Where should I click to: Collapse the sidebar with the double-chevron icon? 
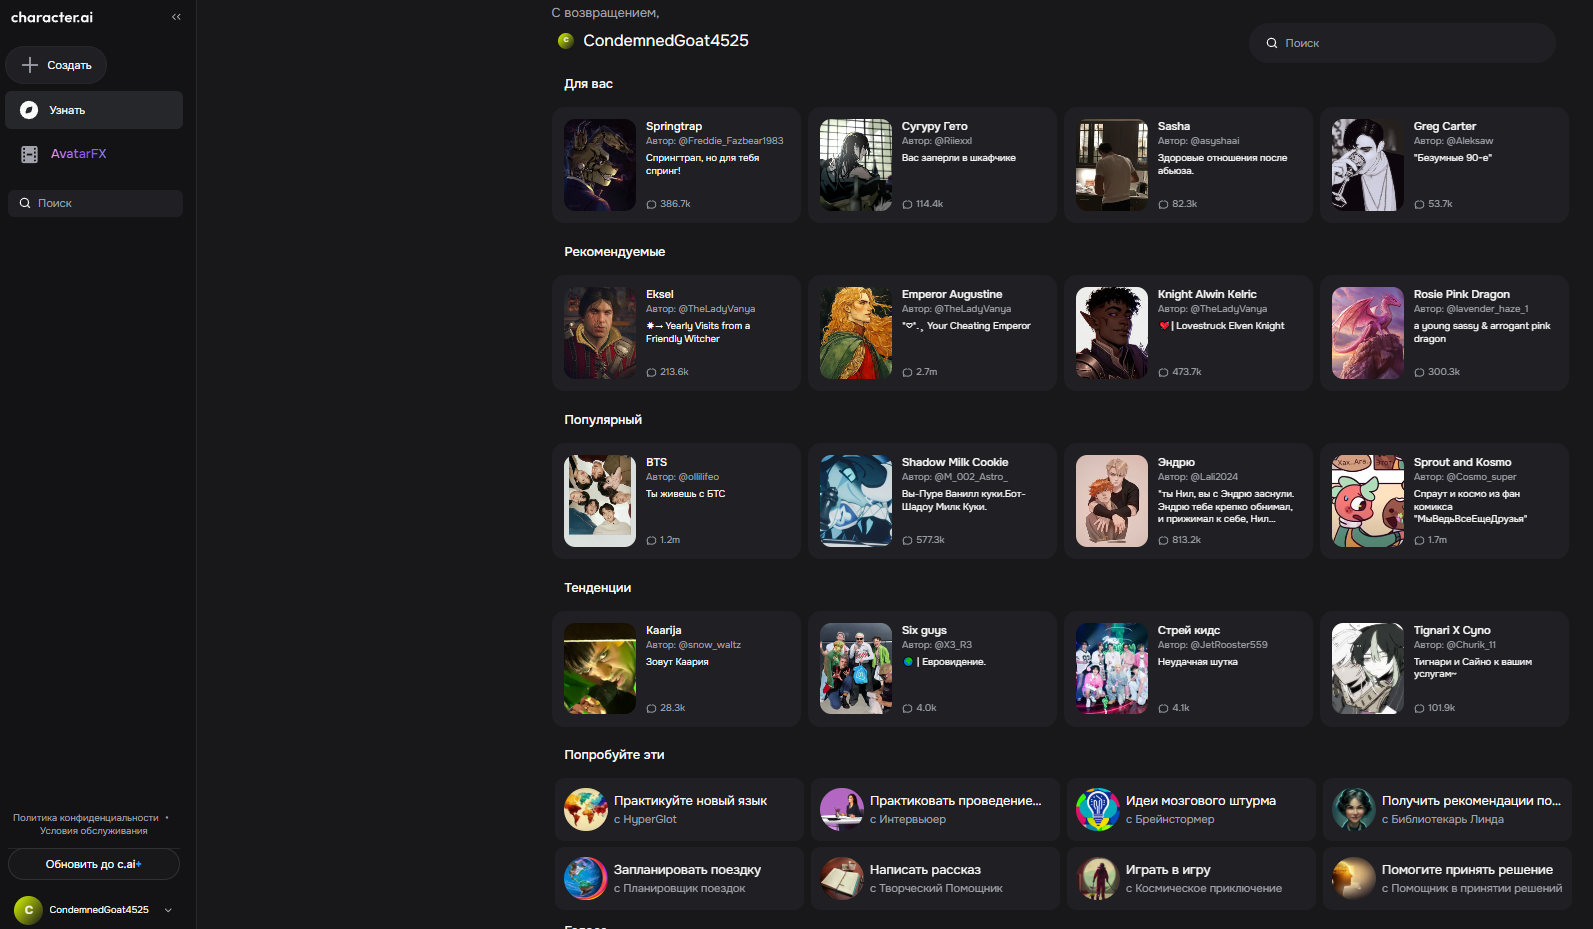pyautogui.click(x=176, y=17)
